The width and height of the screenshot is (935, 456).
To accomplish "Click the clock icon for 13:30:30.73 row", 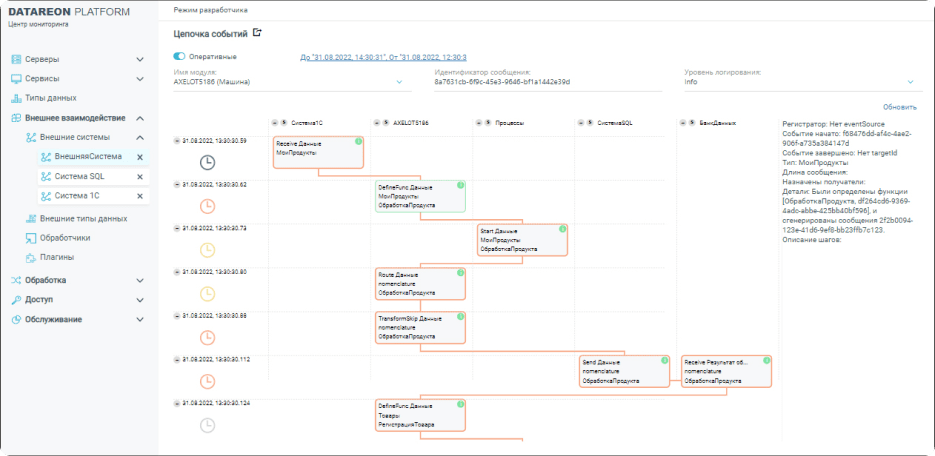I will (207, 250).
